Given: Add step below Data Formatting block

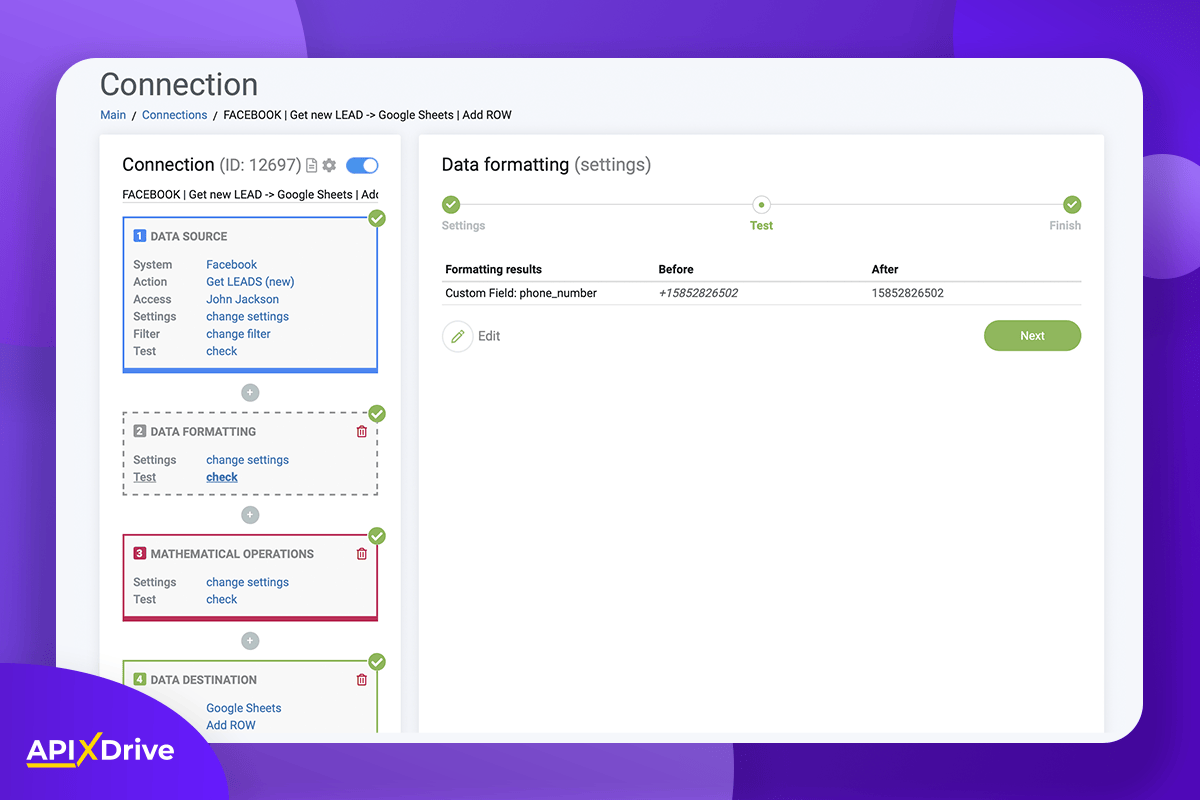Looking at the screenshot, I should [250, 515].
